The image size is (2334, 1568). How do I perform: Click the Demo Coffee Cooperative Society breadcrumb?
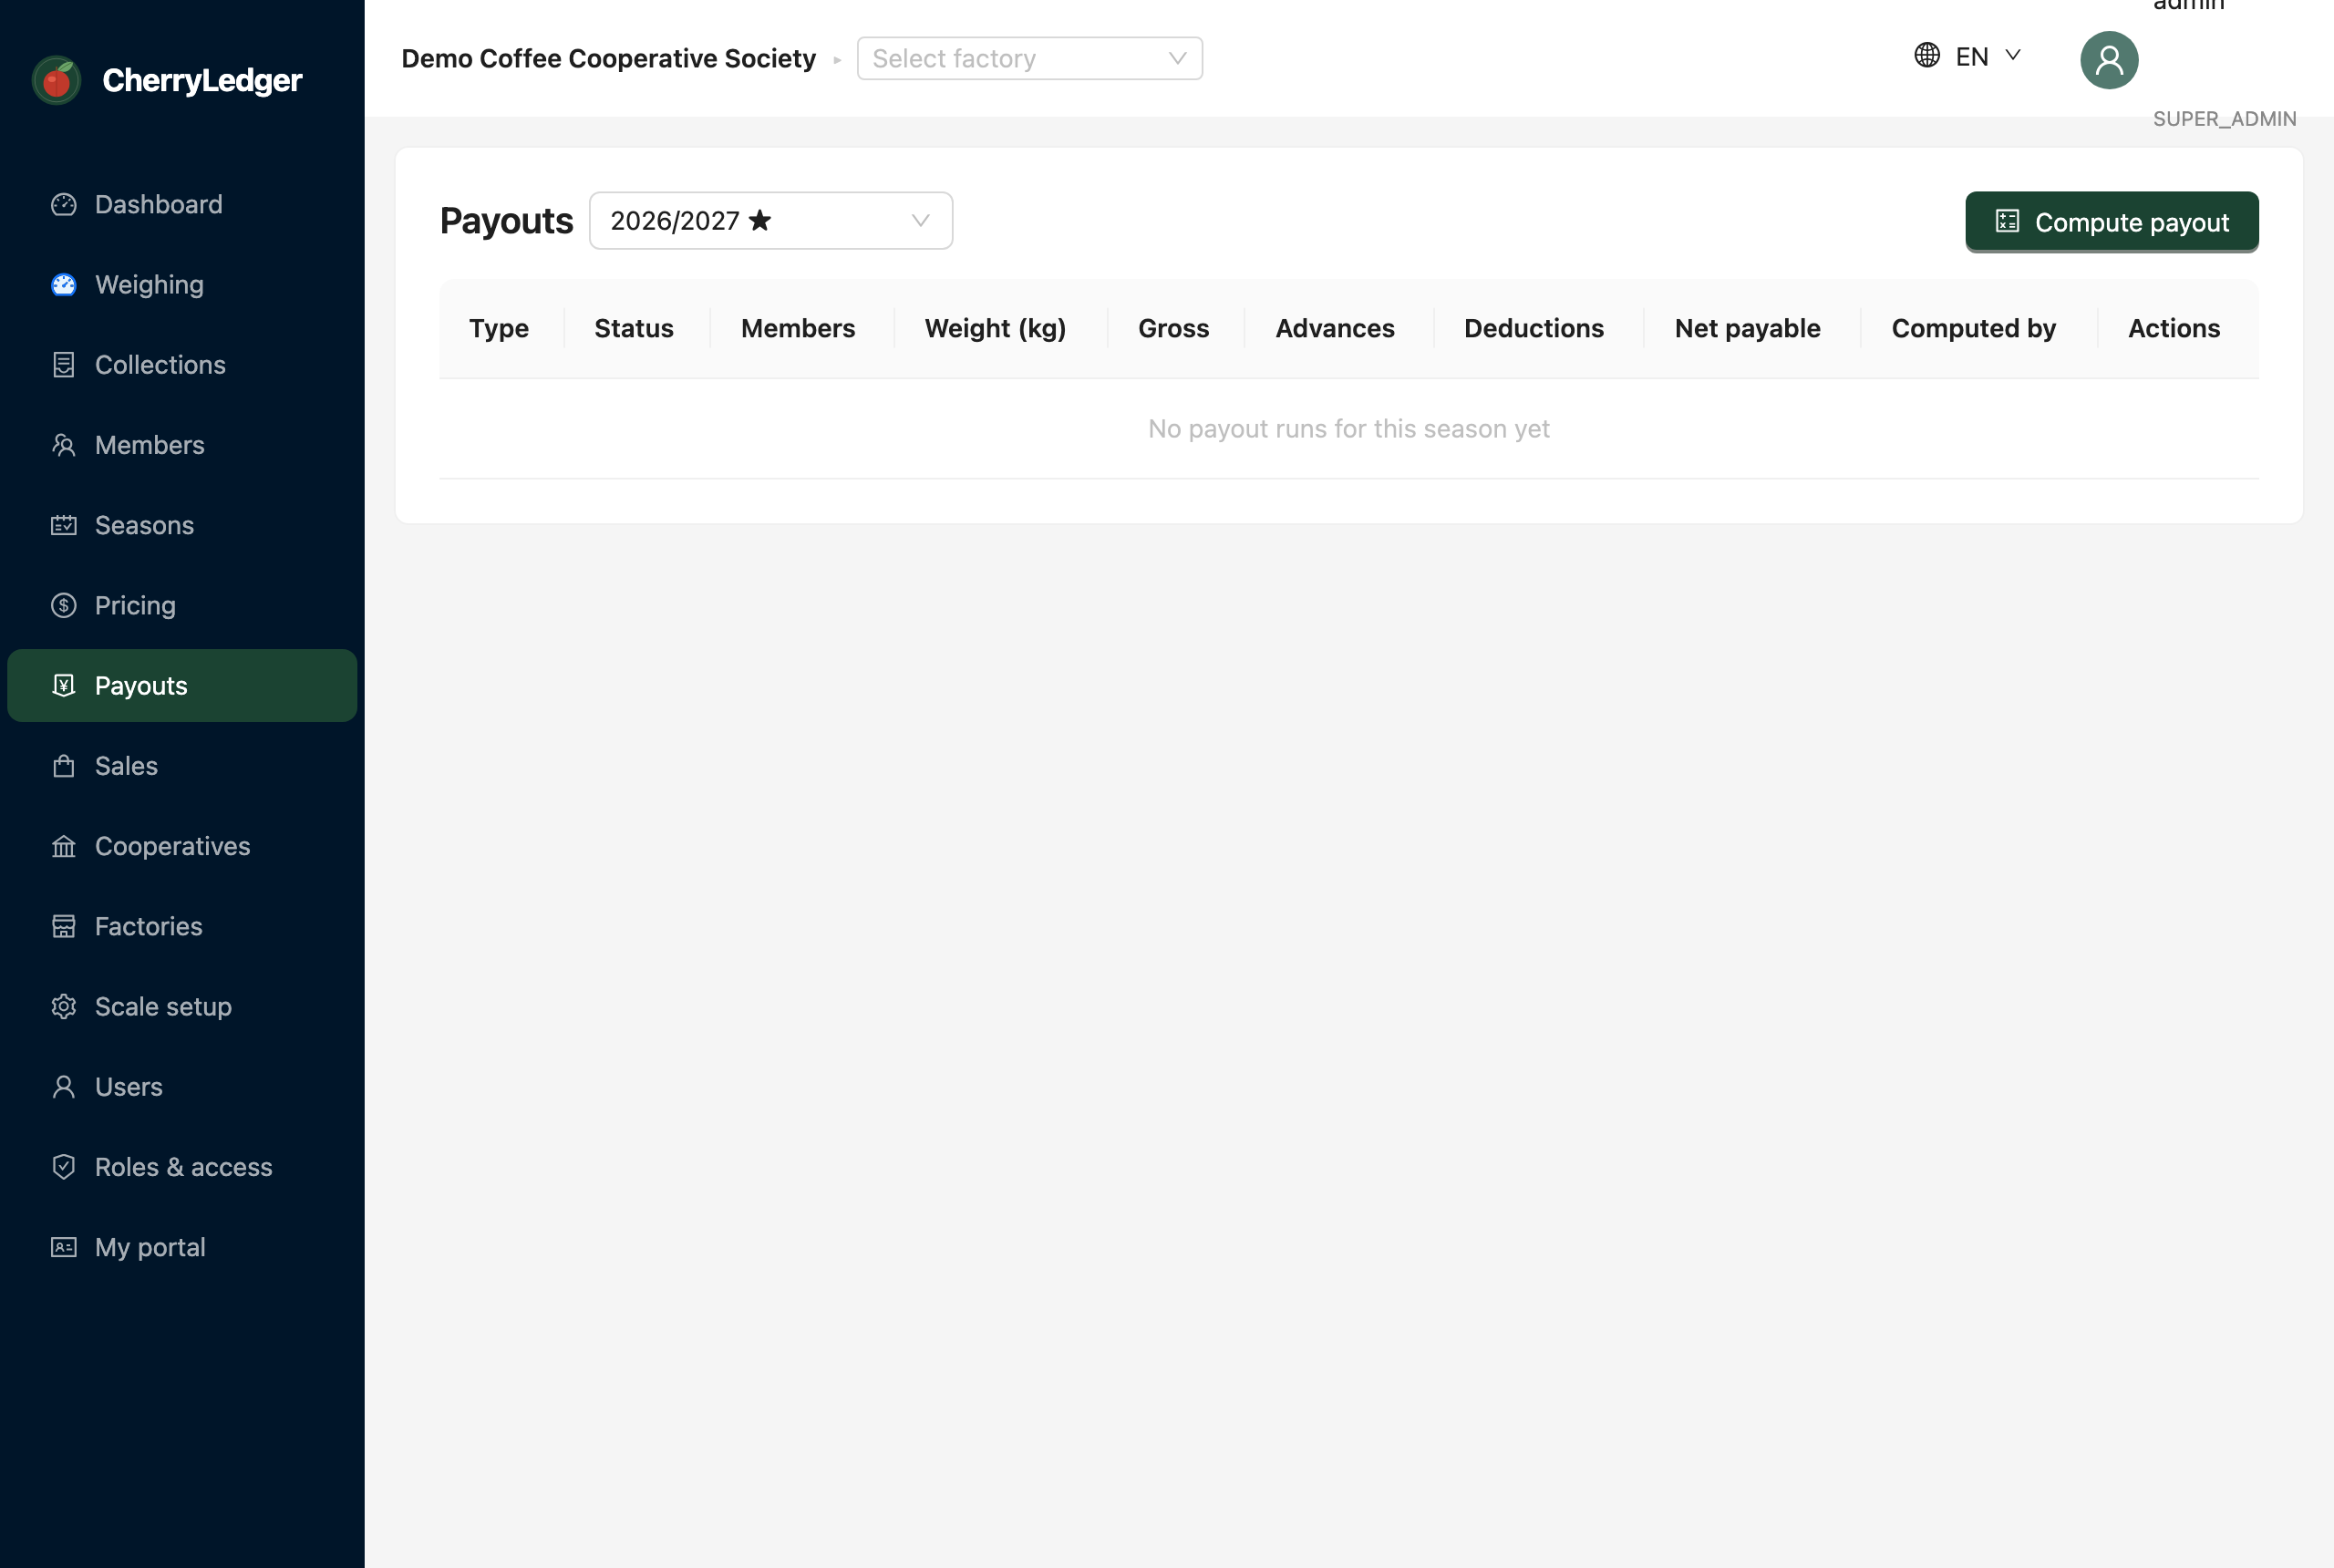(608, 58)
